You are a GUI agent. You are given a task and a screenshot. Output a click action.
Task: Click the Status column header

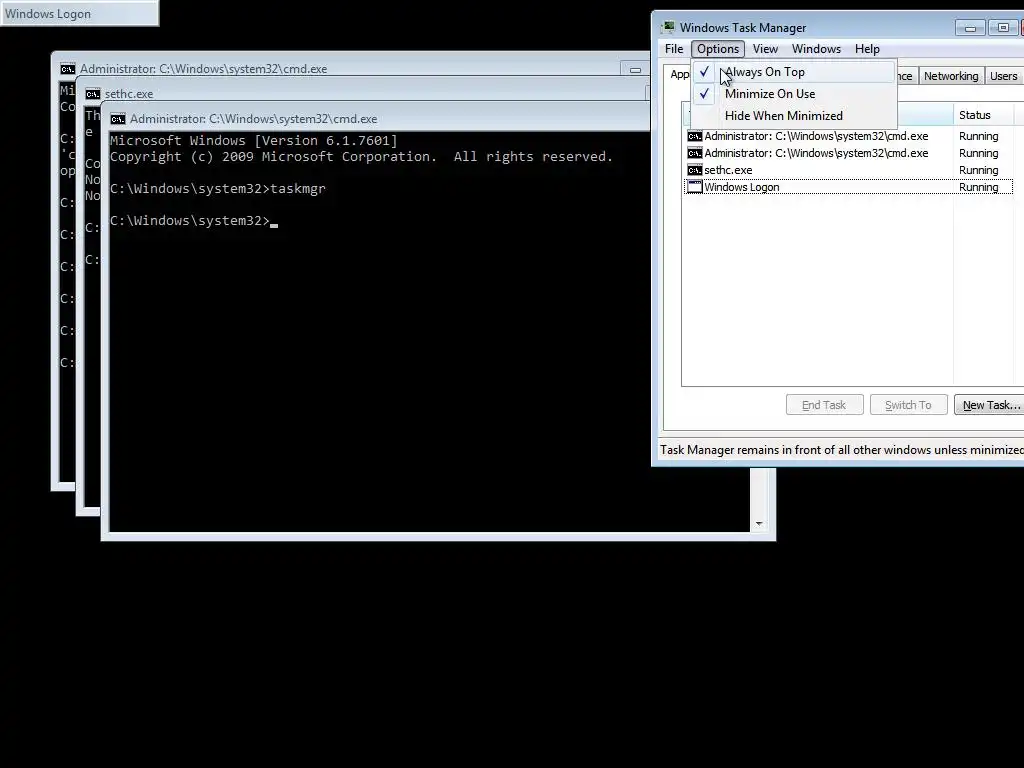(983, 115)
